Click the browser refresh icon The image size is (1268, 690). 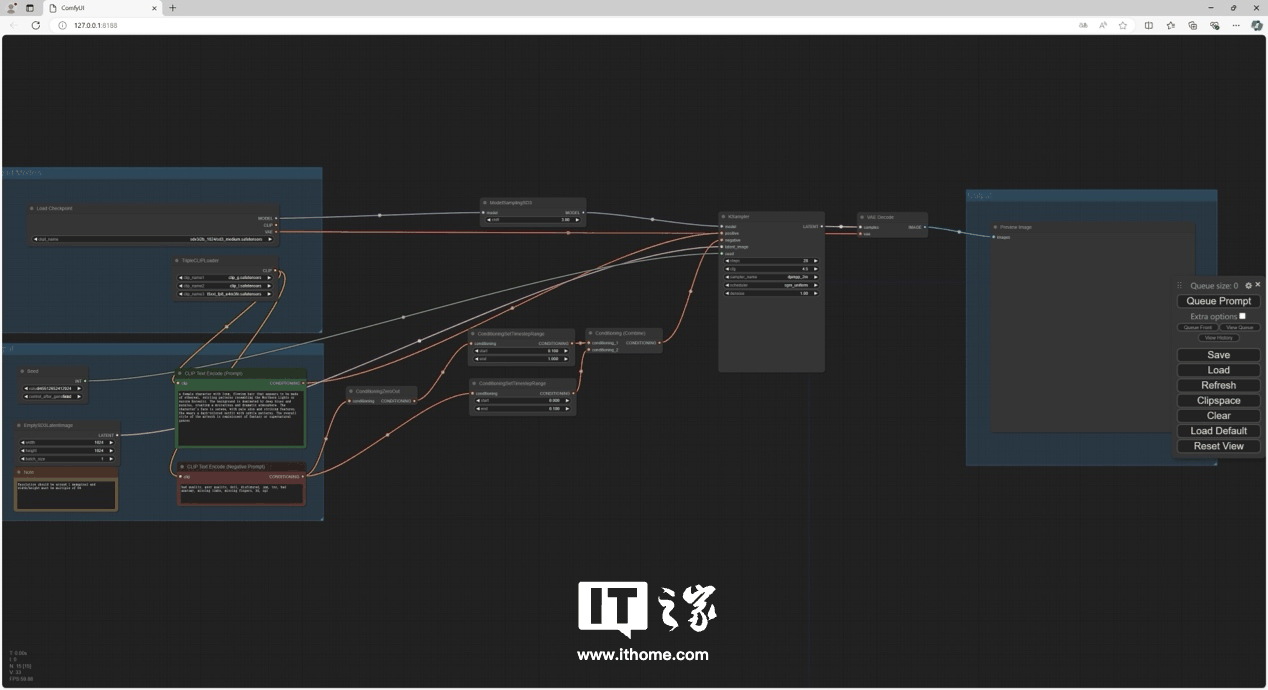tap(36, 26)
